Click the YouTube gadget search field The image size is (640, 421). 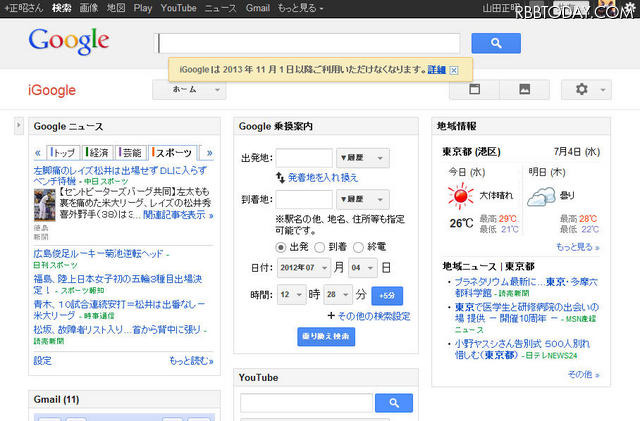(307, 403)
